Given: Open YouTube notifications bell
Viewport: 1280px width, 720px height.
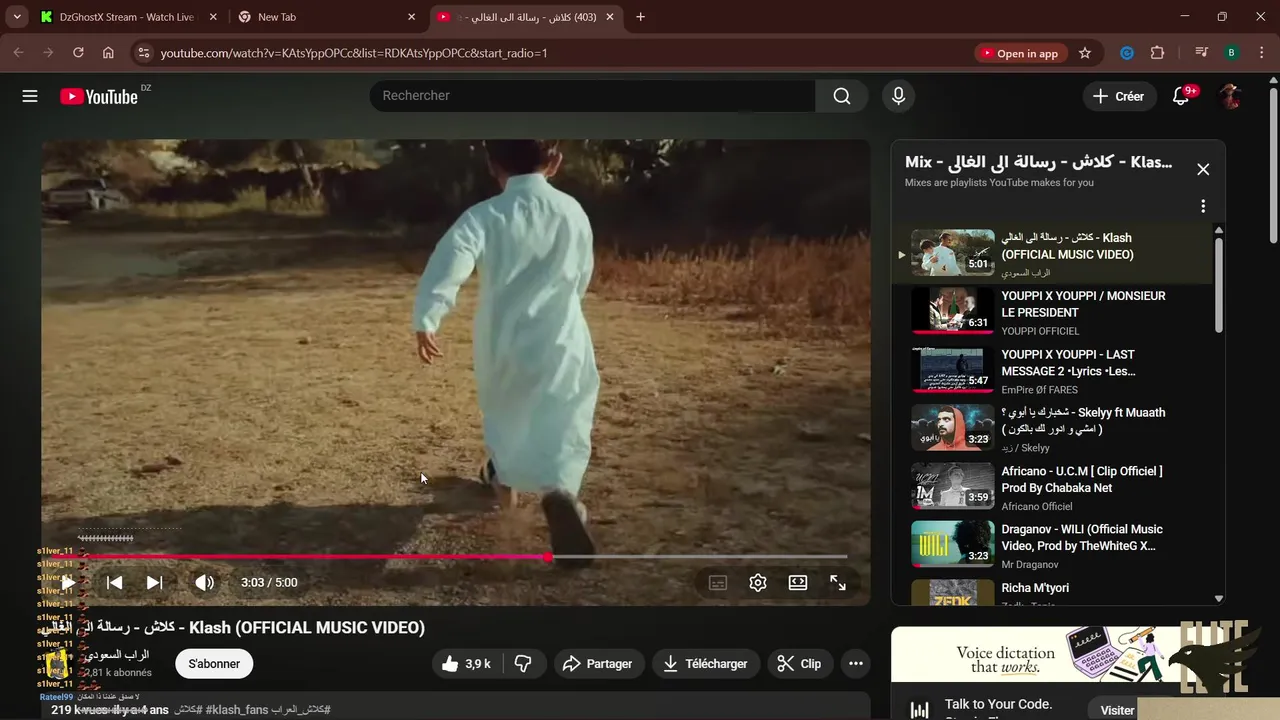Looking at the screenshot, I should click(1181, 96).
